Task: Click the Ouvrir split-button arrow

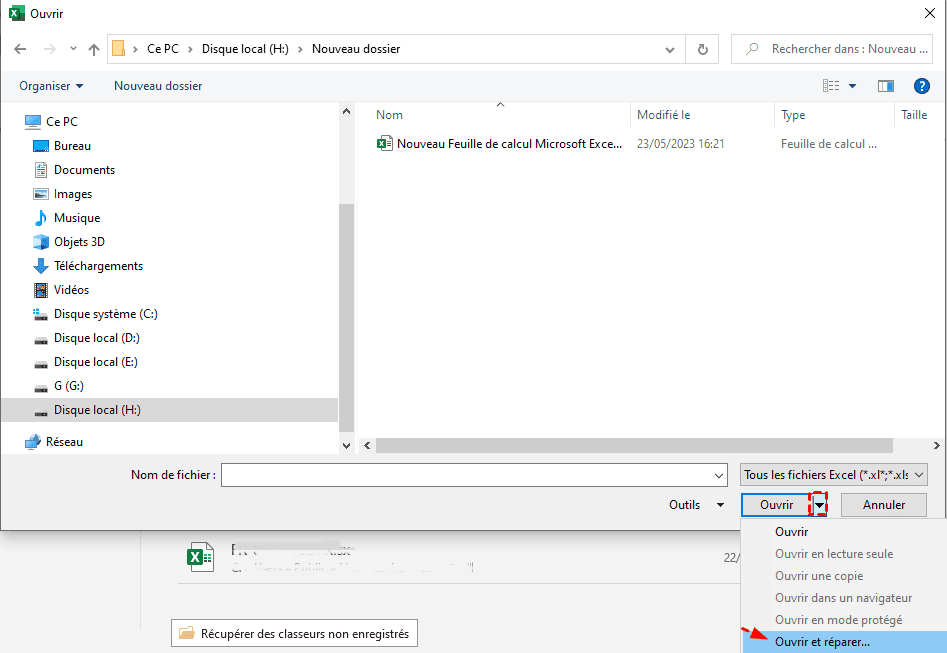Action: (820, 505)
